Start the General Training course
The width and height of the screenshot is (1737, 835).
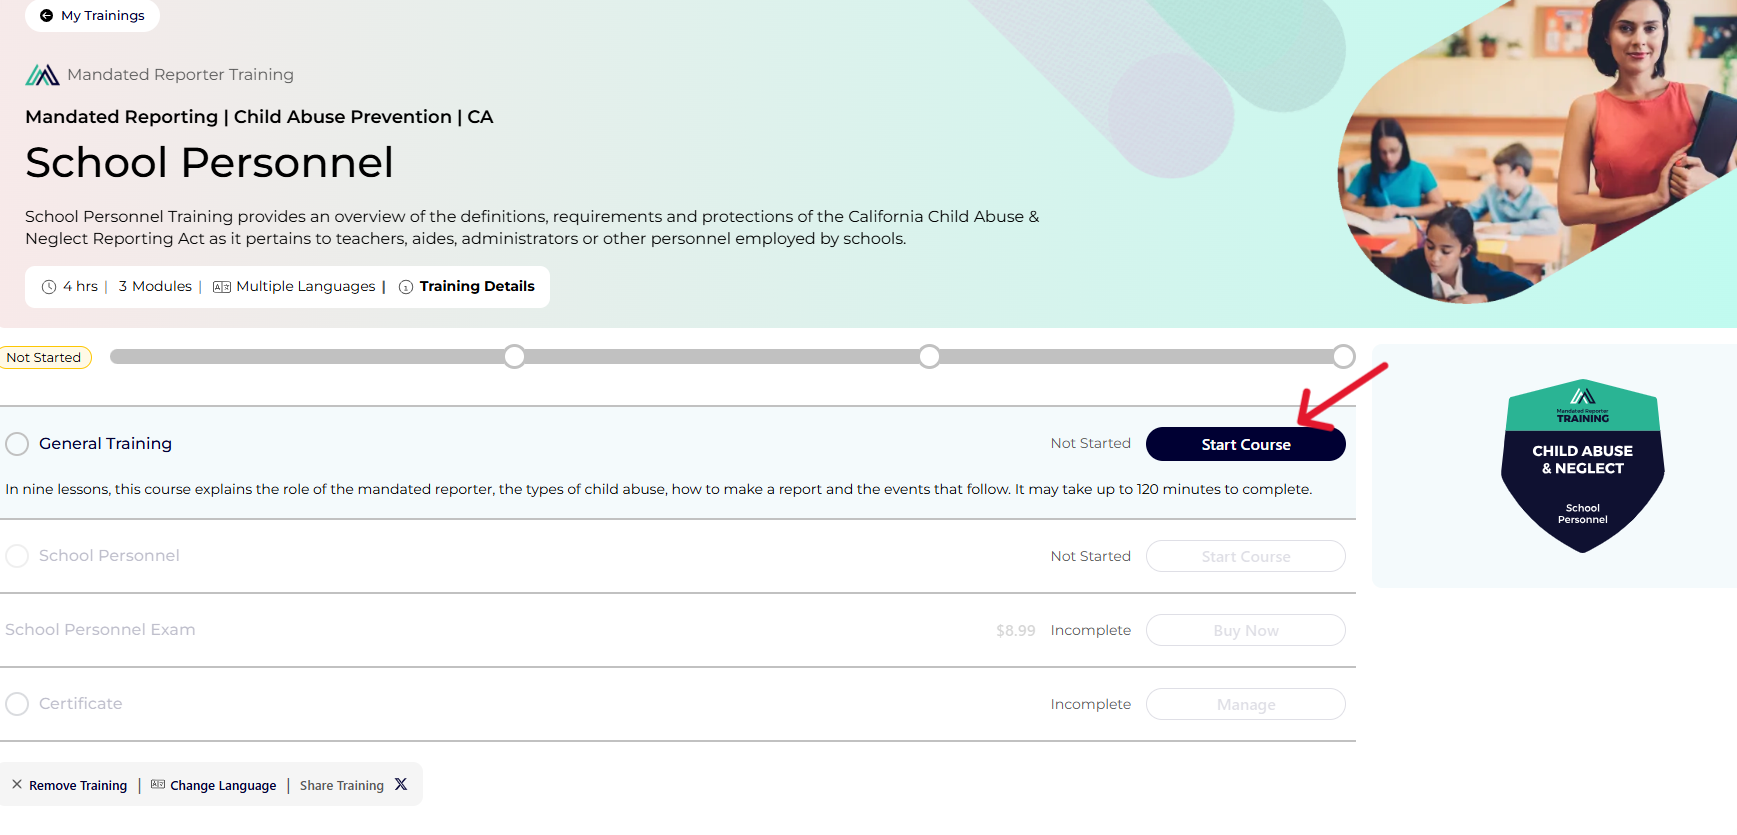click(x=1246, y=444)
